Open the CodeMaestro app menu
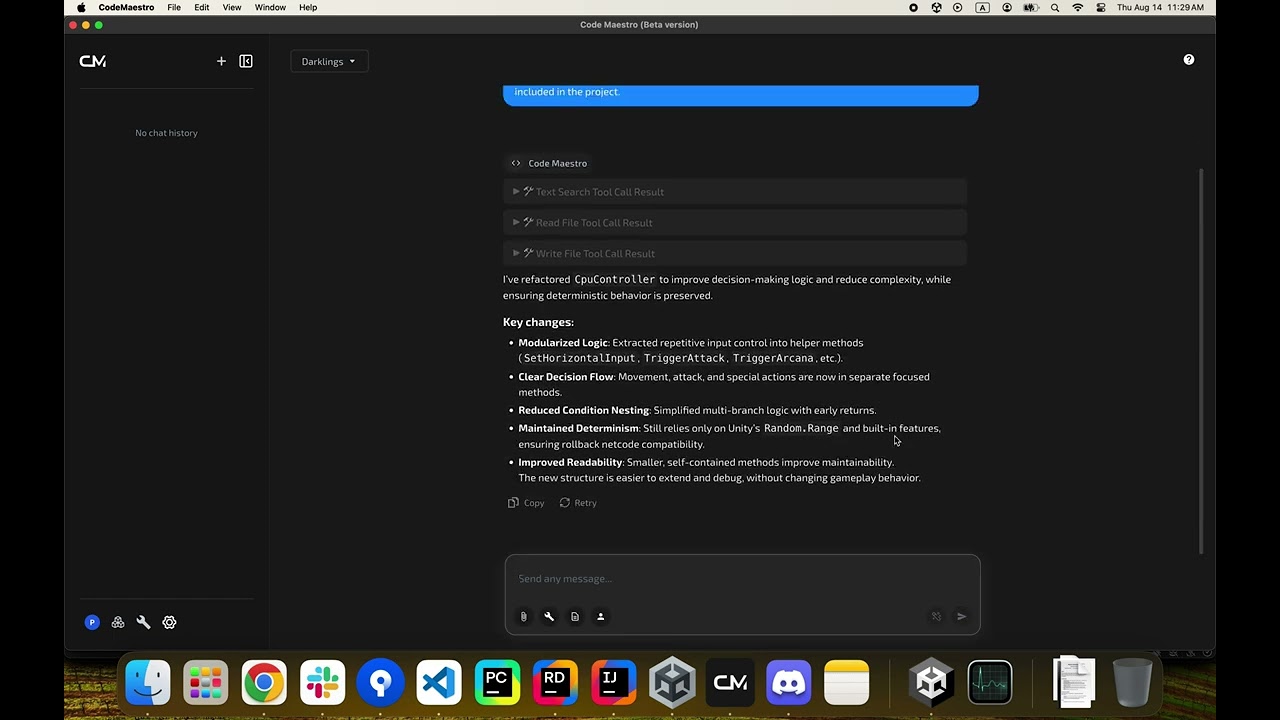1280x720 pixels. [x=126, y=7]
